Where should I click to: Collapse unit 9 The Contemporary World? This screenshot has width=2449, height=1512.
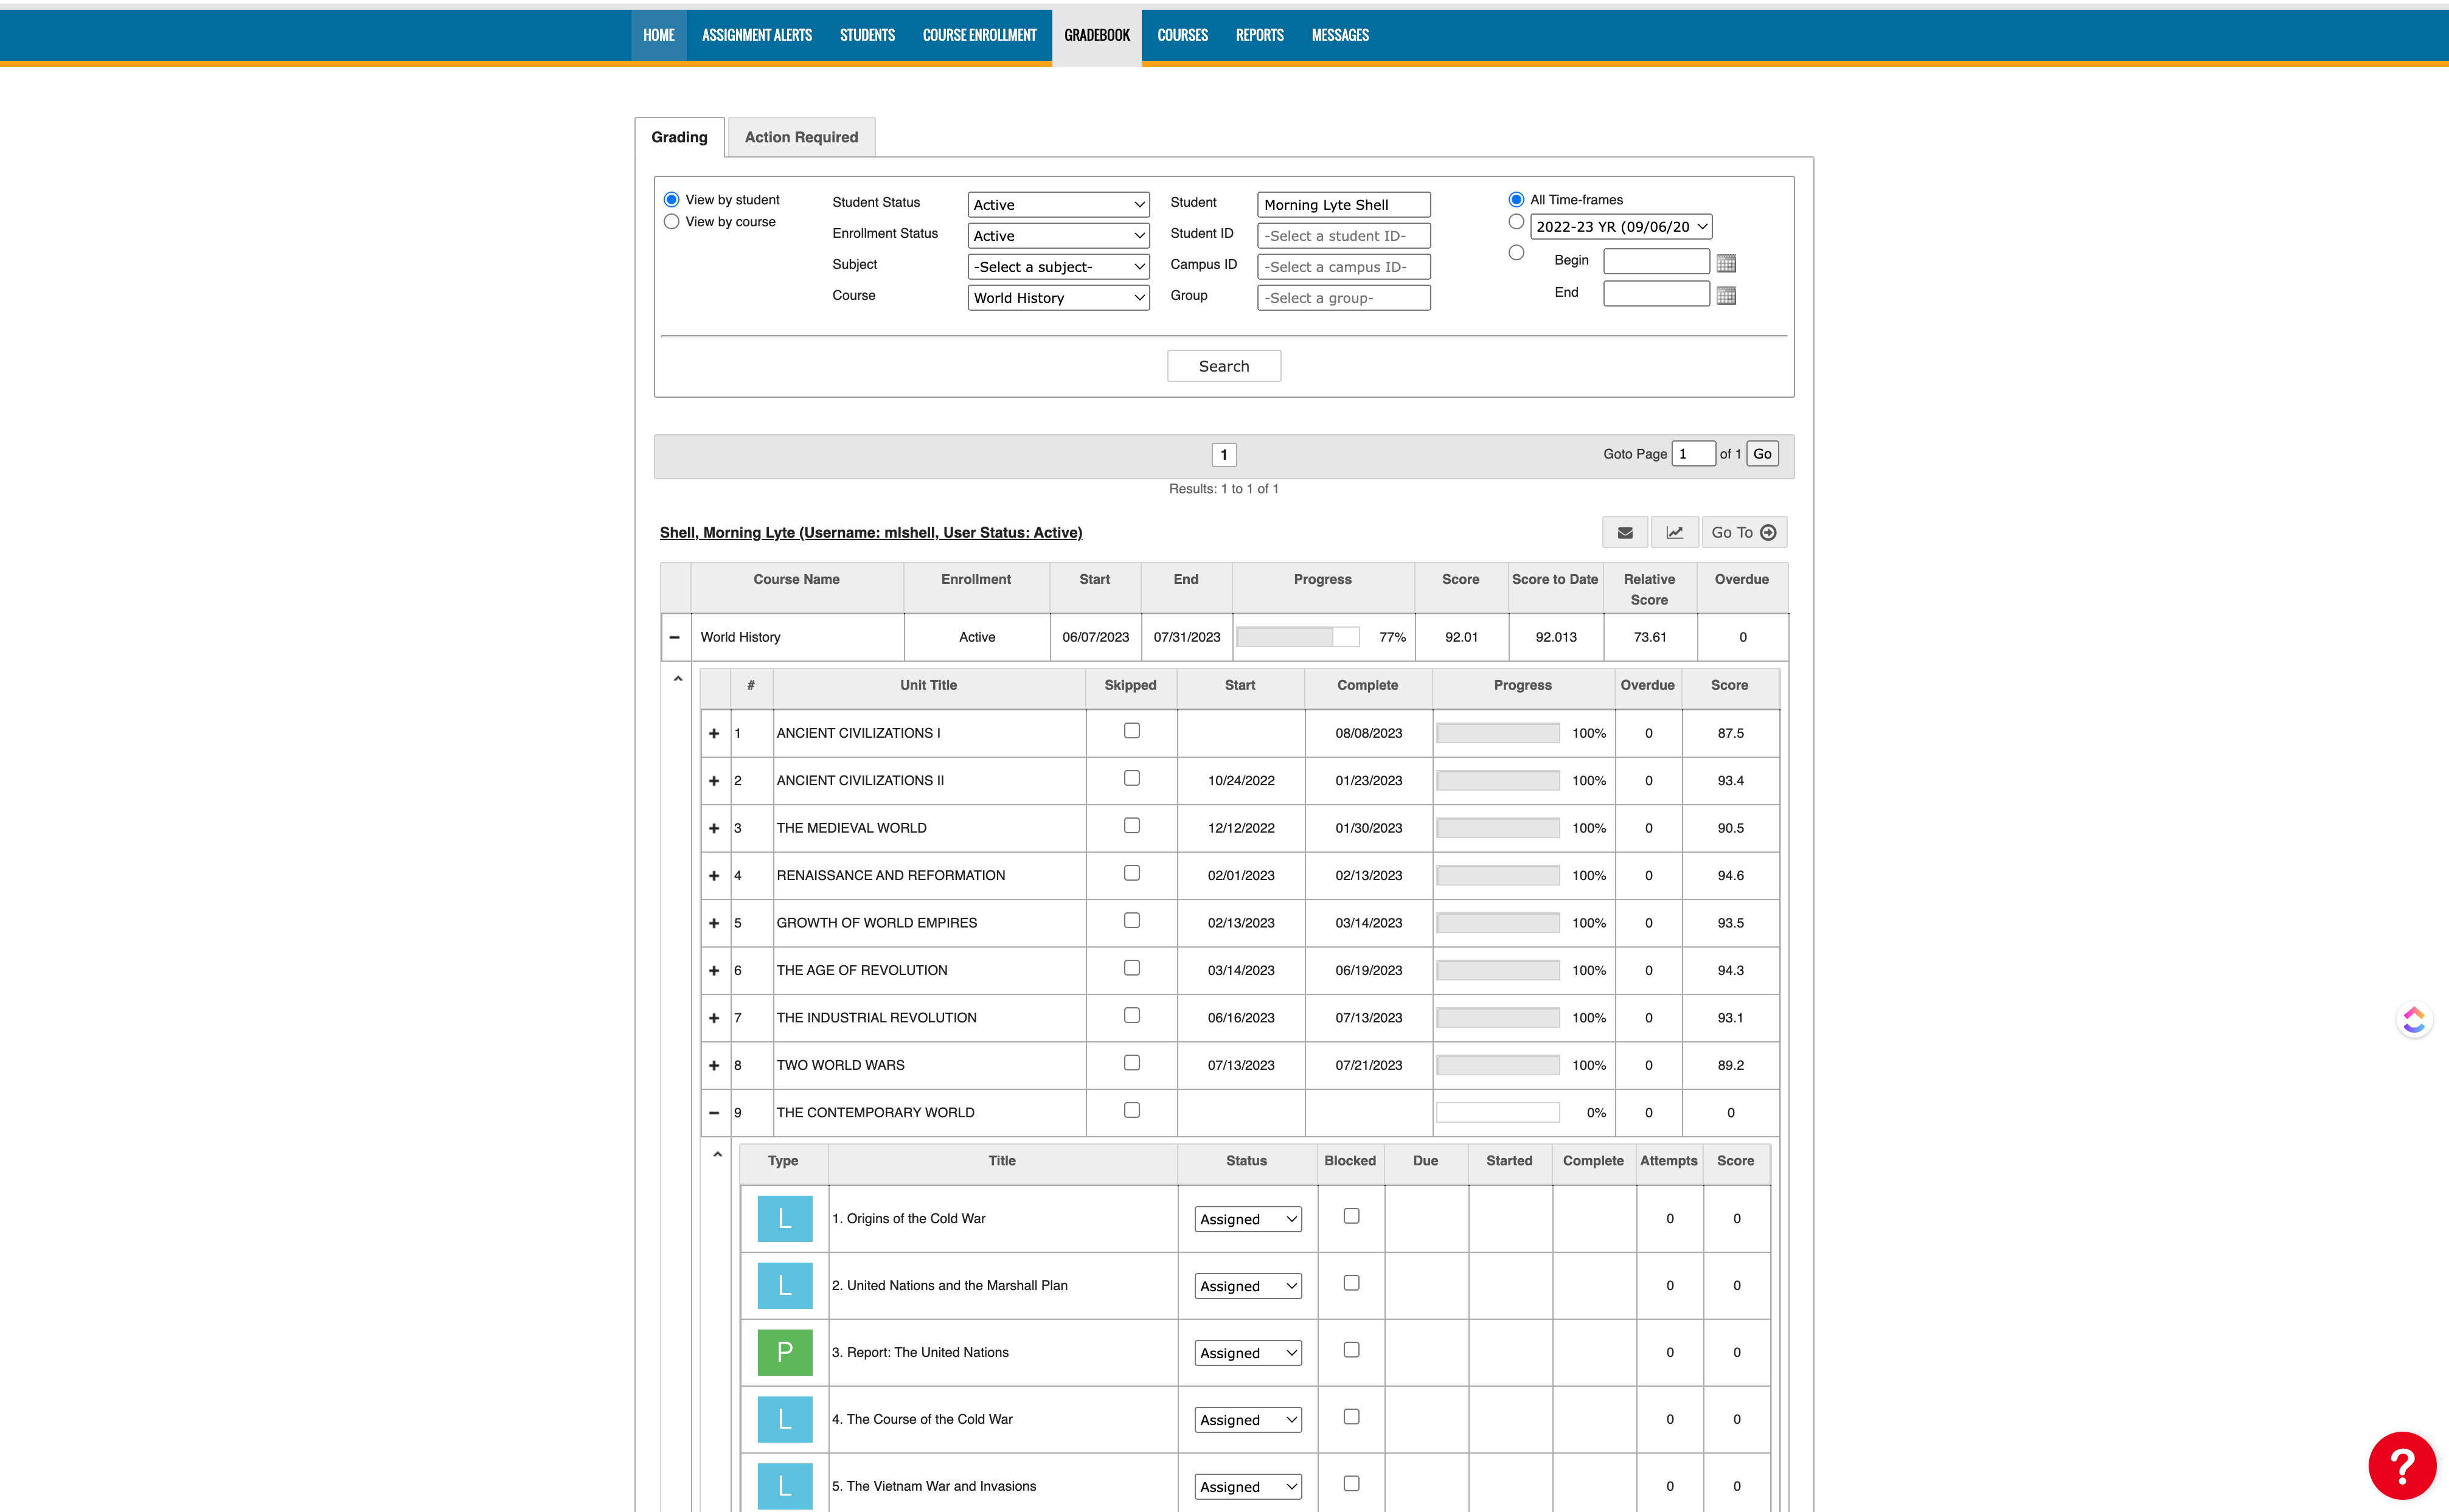tap(714, 1112)
